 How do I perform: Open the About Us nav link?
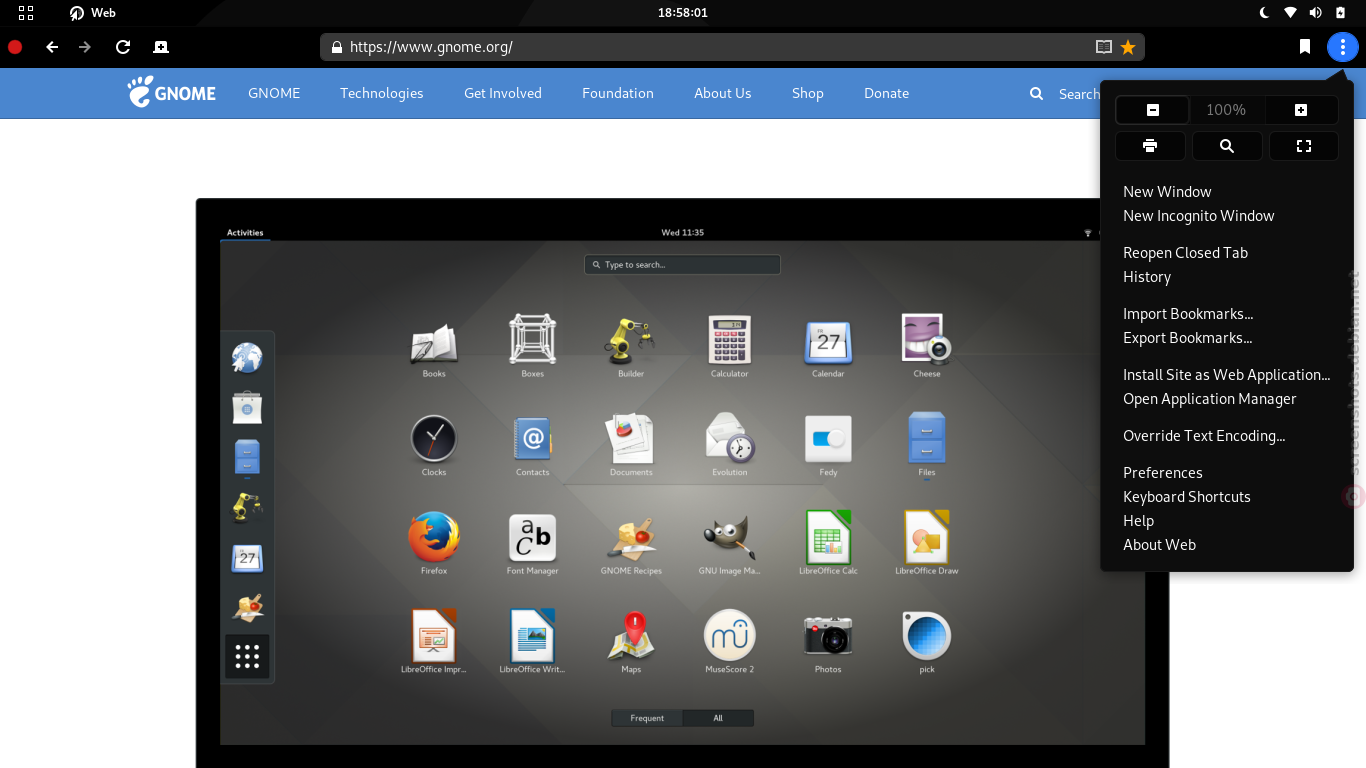pos(722,93)
